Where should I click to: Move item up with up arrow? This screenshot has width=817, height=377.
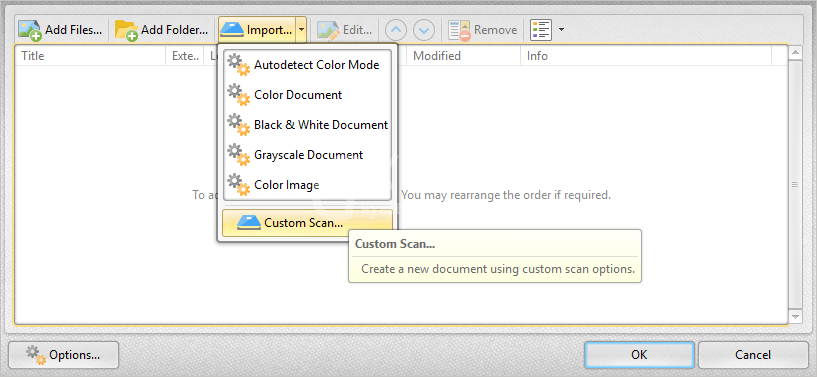396,30
